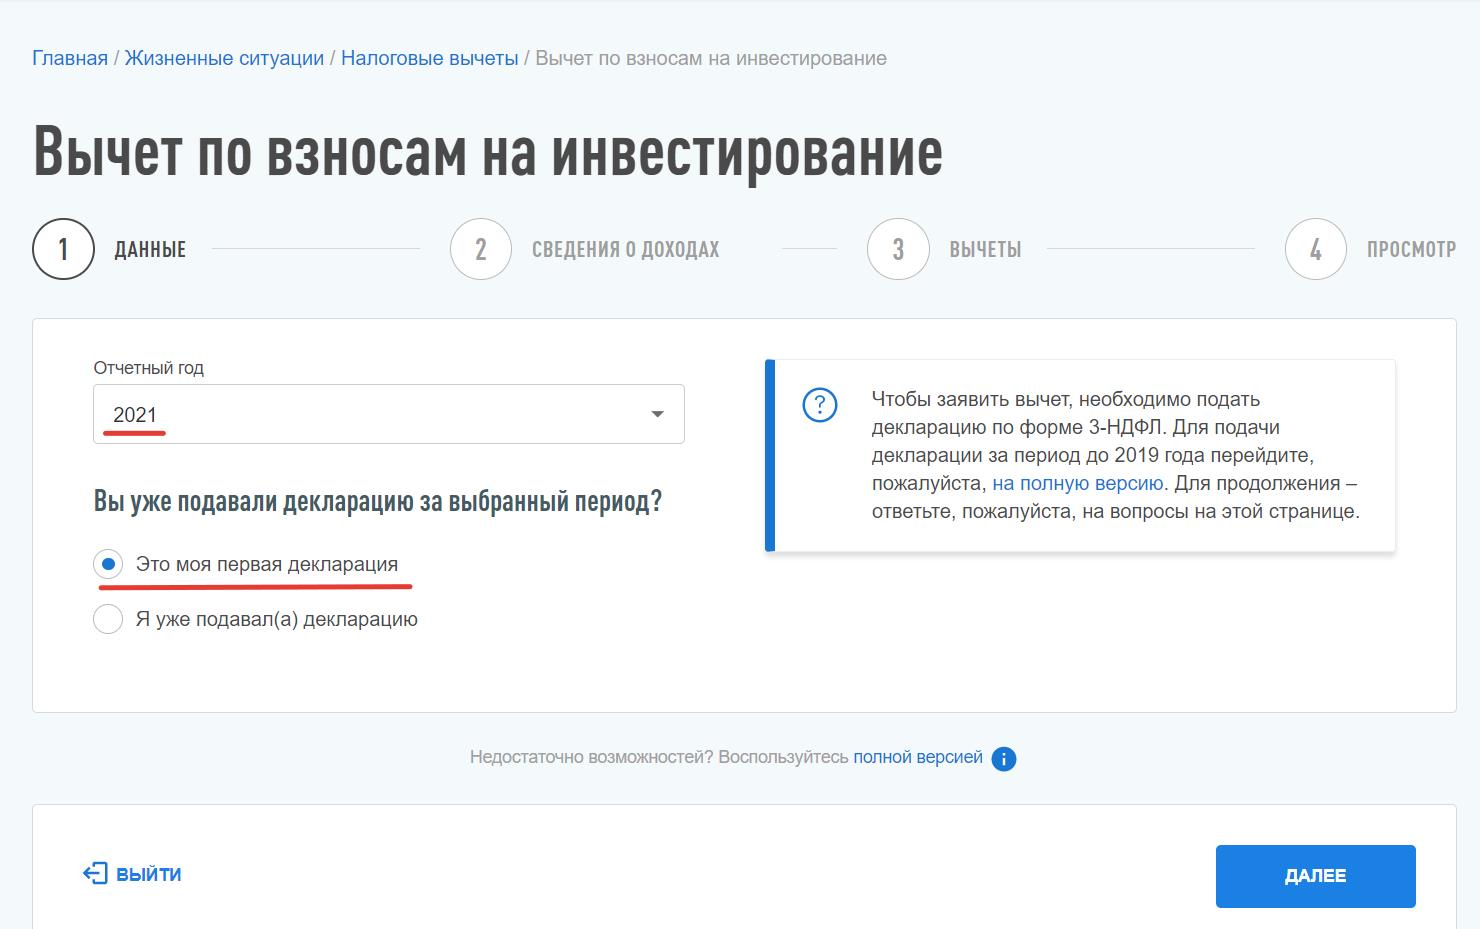
Task: Switch to ПРОСМОТР step label
Action: pyautogui.click(x=1411, y=250)
